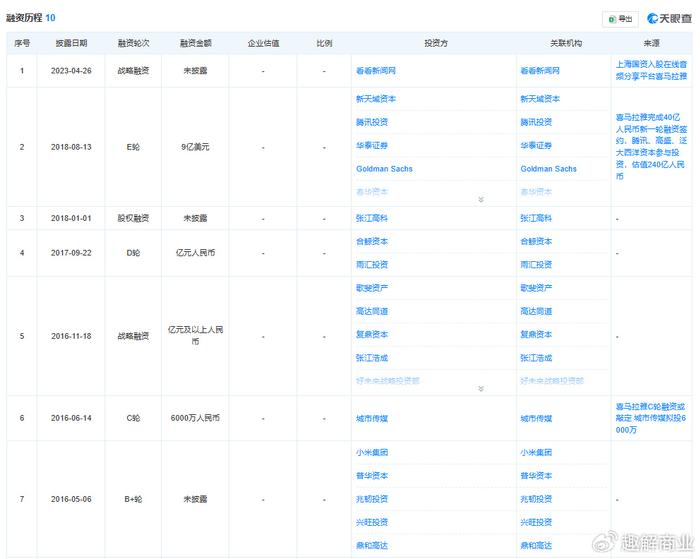Click the 股权融资 round cell

click(x=133, y=218)
